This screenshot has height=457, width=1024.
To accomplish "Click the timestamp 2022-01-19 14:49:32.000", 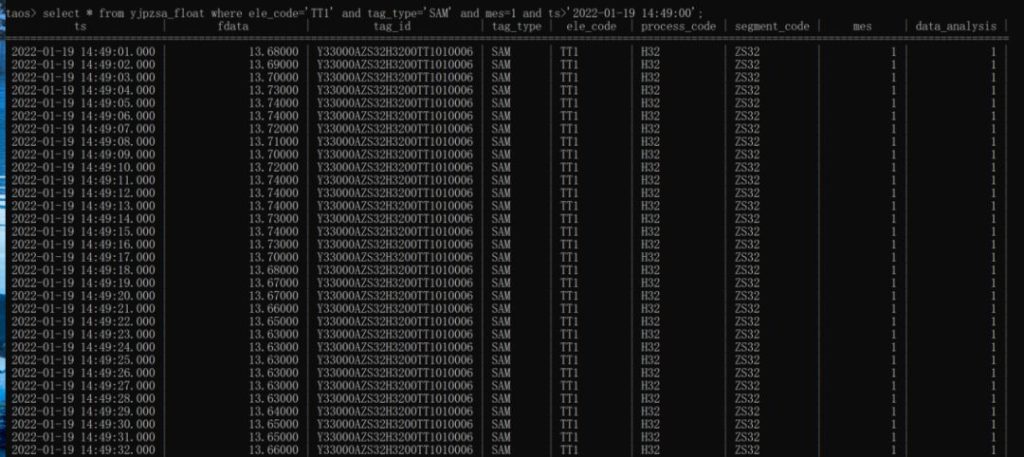I will 84,450.
